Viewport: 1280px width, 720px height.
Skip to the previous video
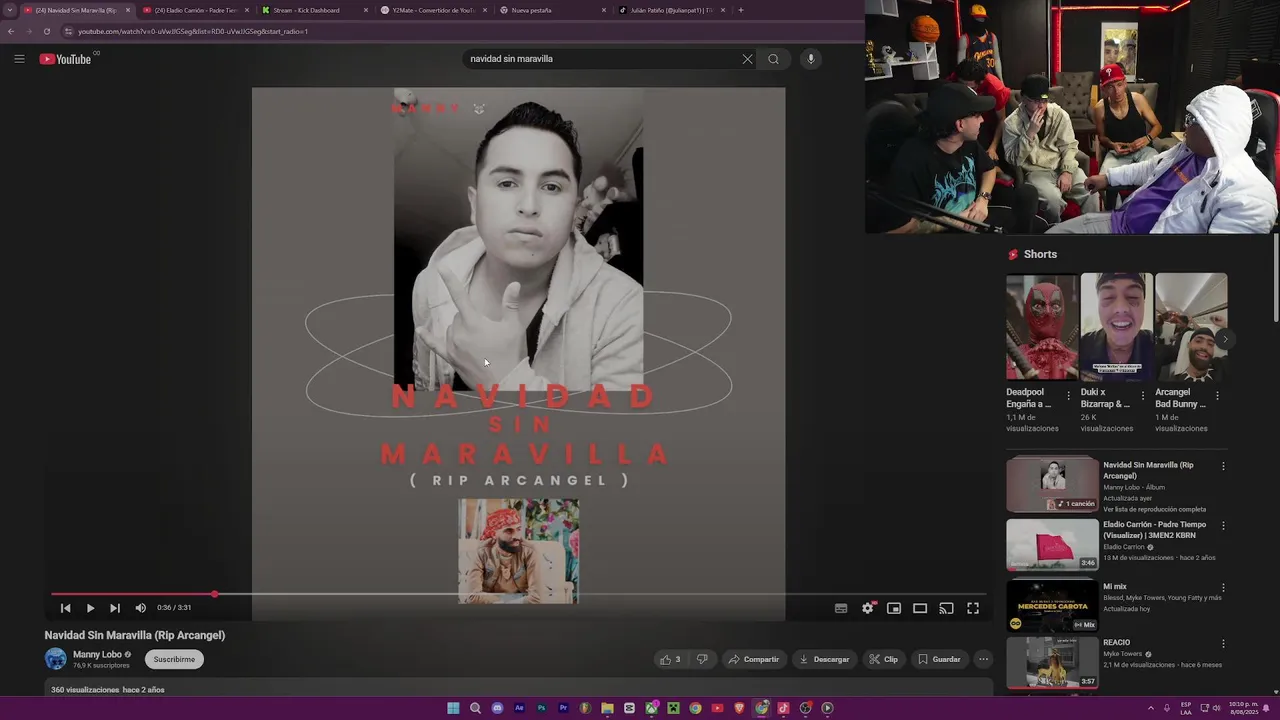coord(65,608)
